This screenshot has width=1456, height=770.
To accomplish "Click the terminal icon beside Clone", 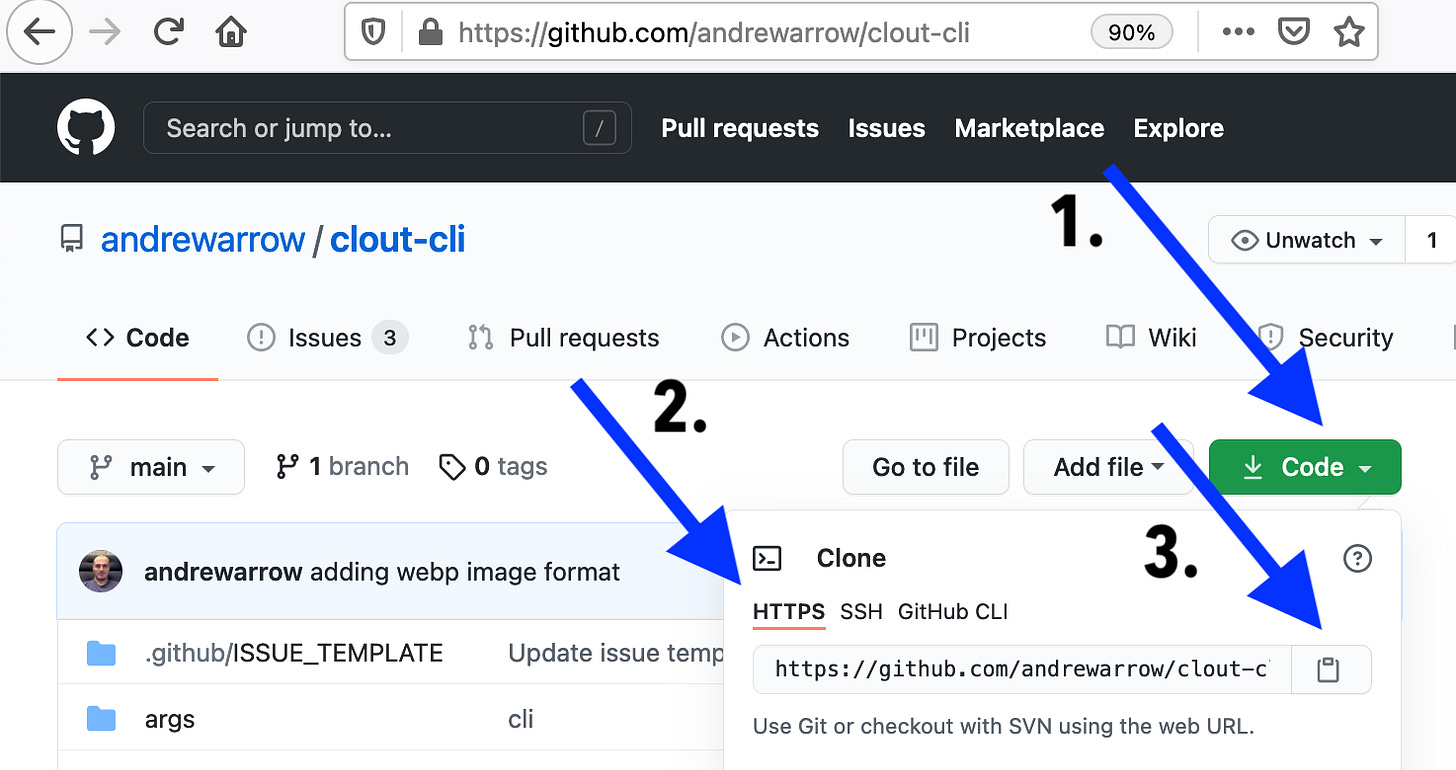I will (767, 558).
